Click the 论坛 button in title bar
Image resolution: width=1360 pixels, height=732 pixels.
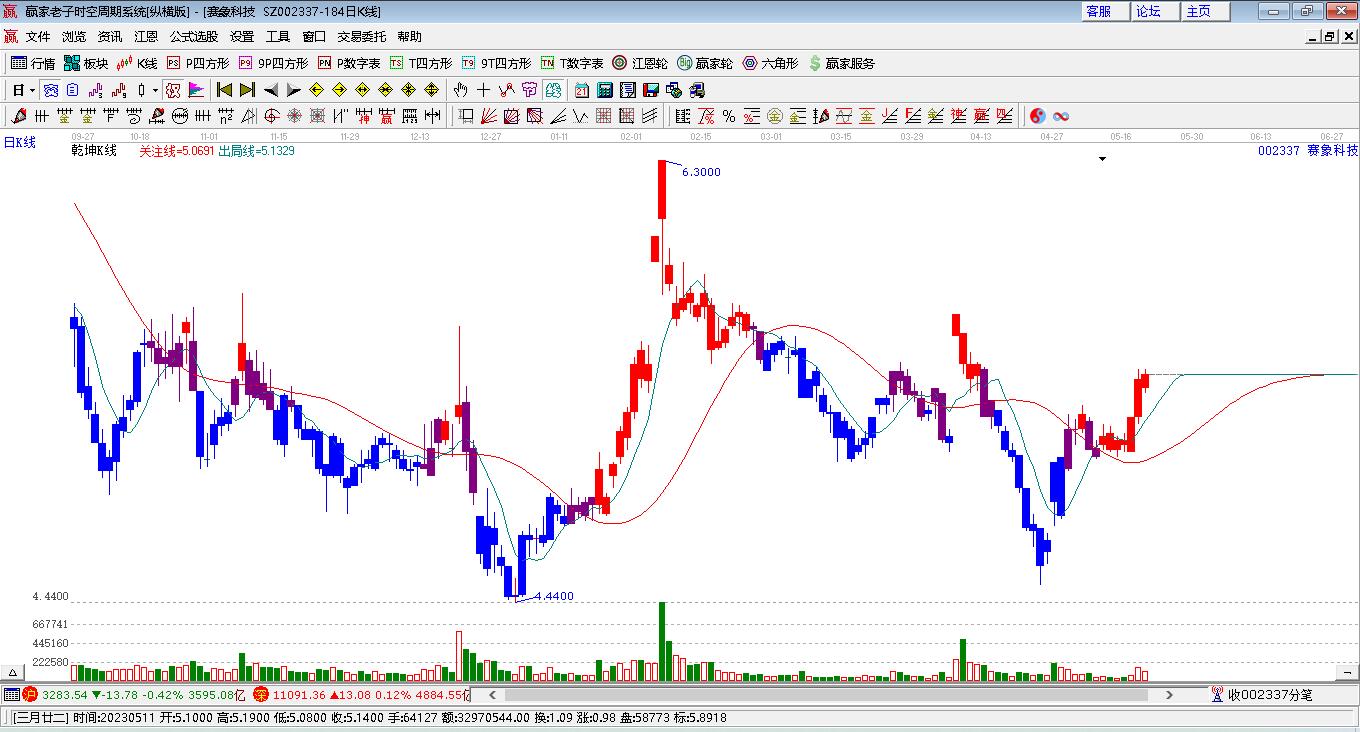click(x=1155, y=11)
